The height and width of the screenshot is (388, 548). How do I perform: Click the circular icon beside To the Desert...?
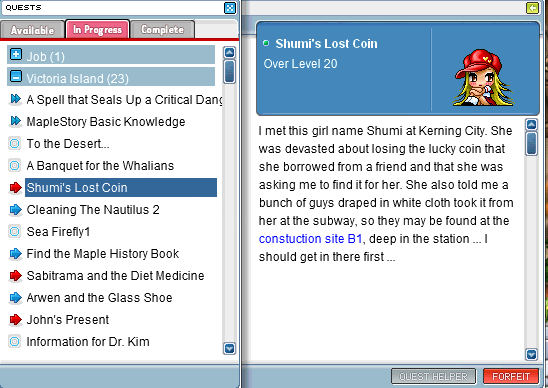point(15,143)
